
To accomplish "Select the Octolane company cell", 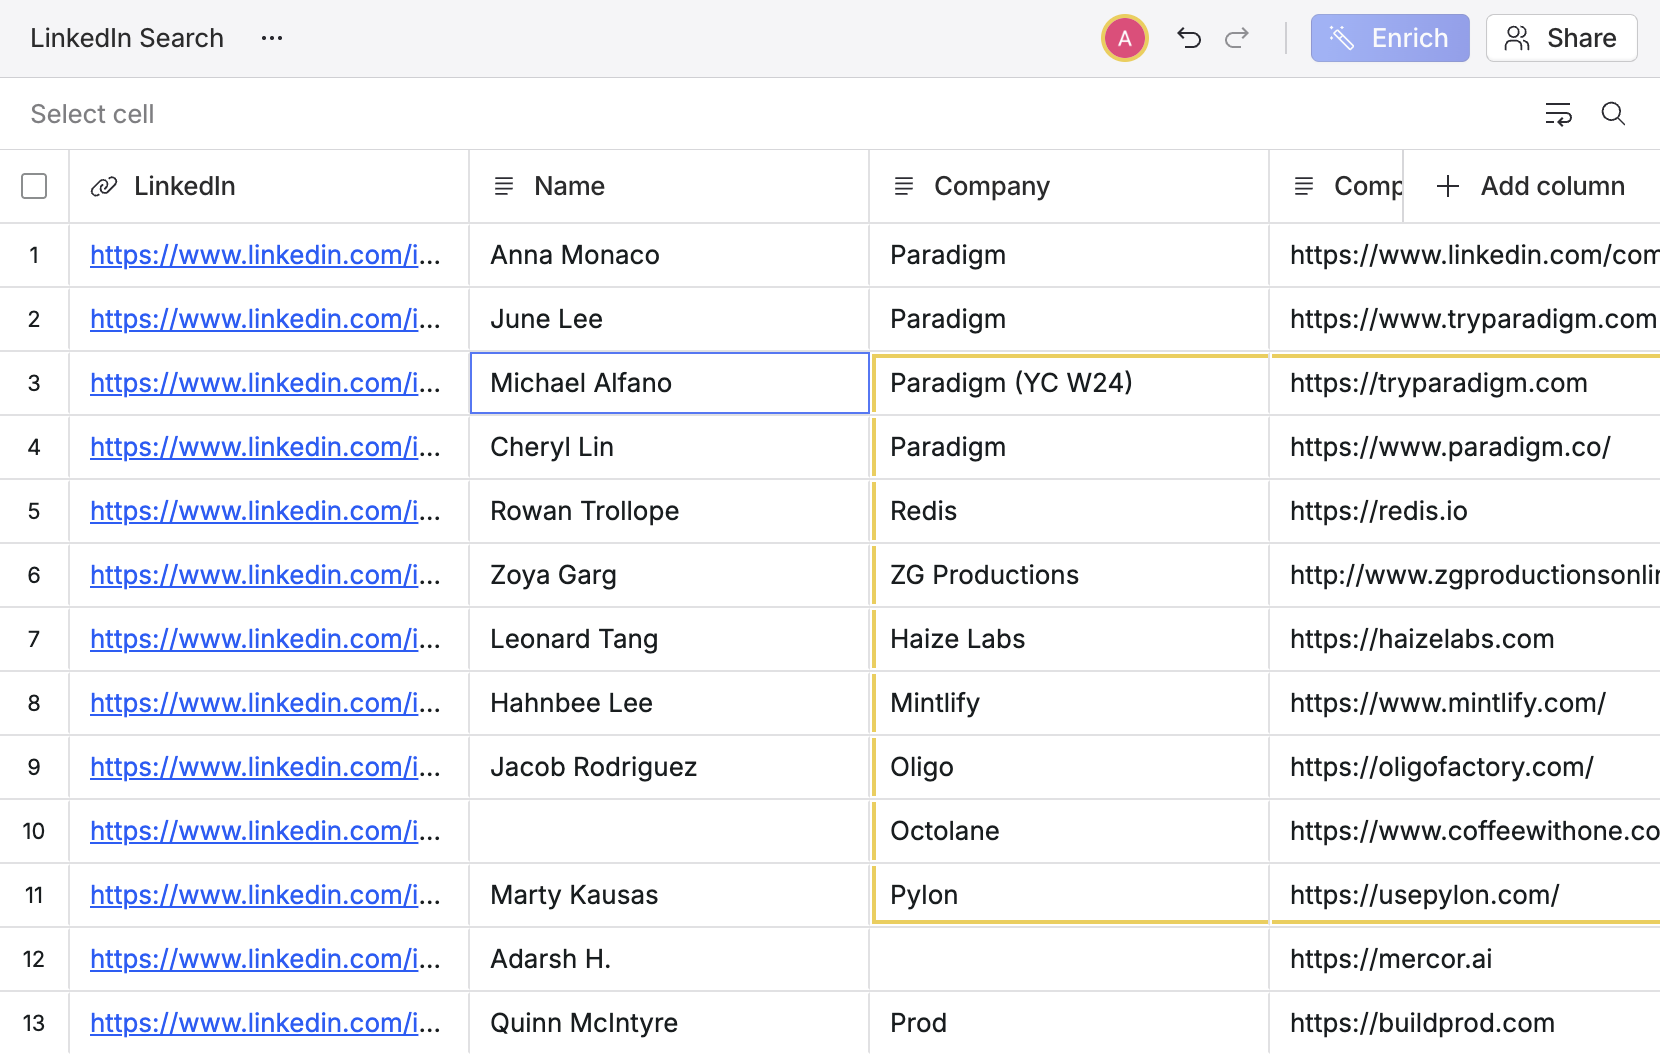I will coord(1069,831).
